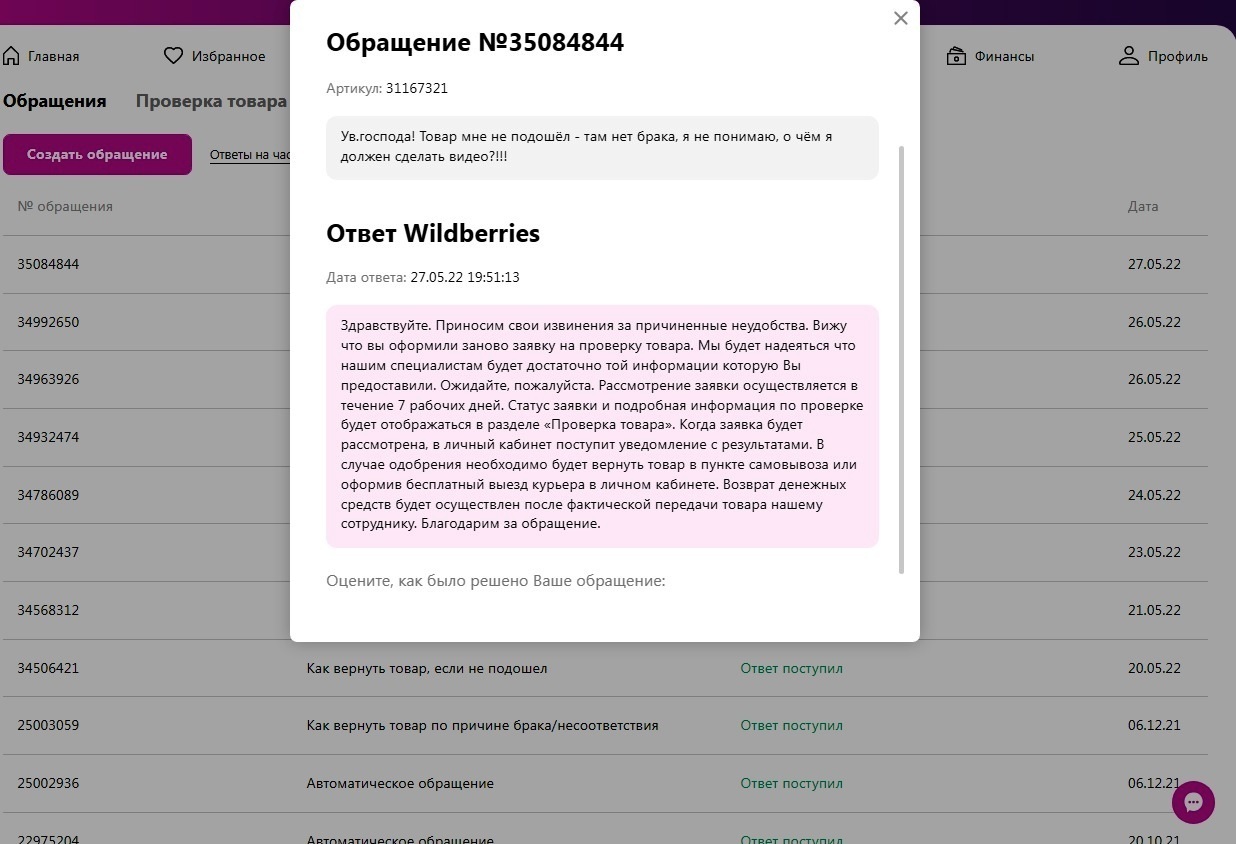Open Favorites heart icon
Viewport: 1236px width, 844px height.
coord(174,56)
